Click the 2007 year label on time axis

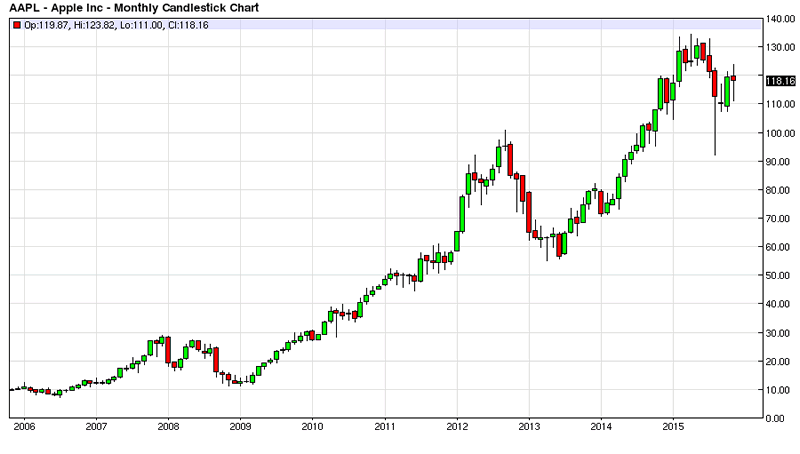point(96,426)
